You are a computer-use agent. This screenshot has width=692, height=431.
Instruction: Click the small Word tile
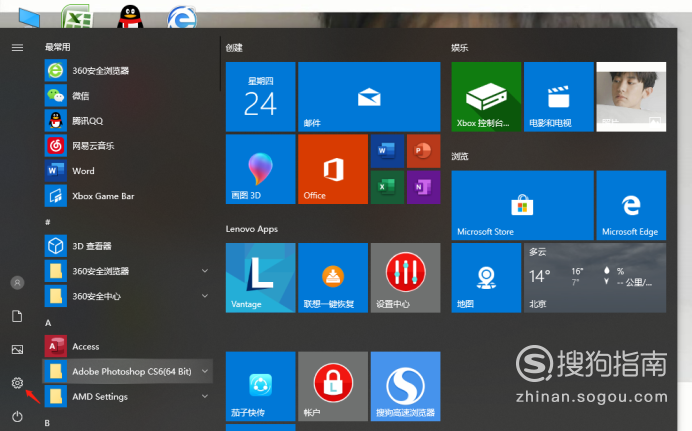coord(387,151)
